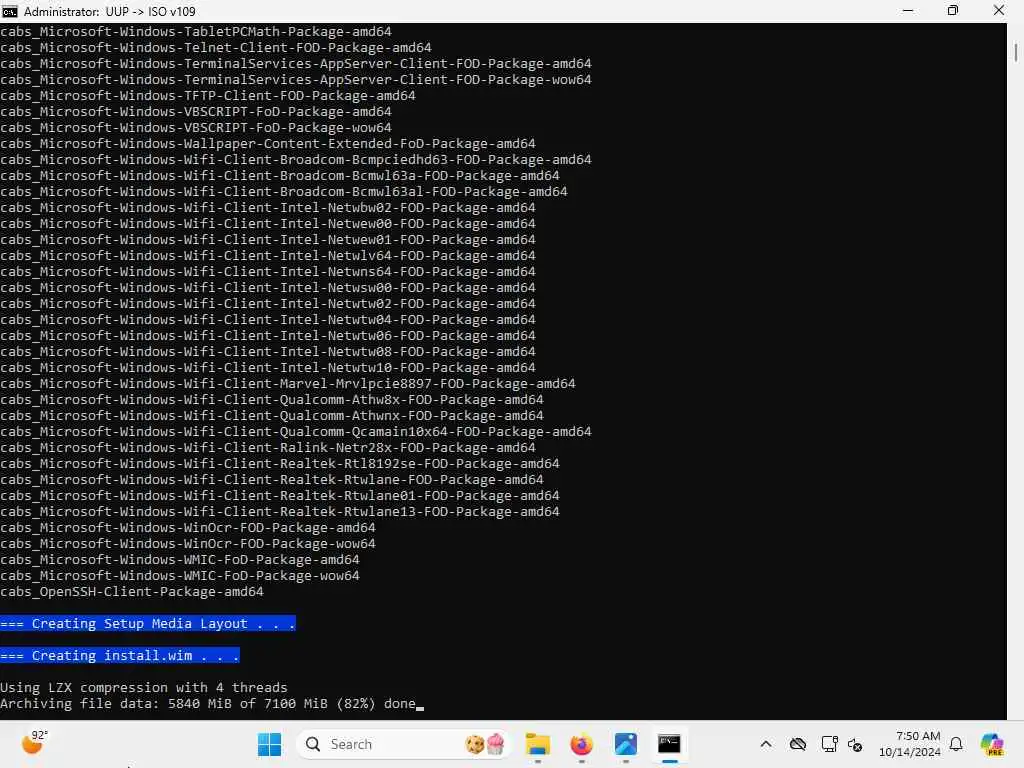1024x768 pixels.
Task: Click the window title 'Administrator: UUP -> ISO v109'
Action: 110,11
